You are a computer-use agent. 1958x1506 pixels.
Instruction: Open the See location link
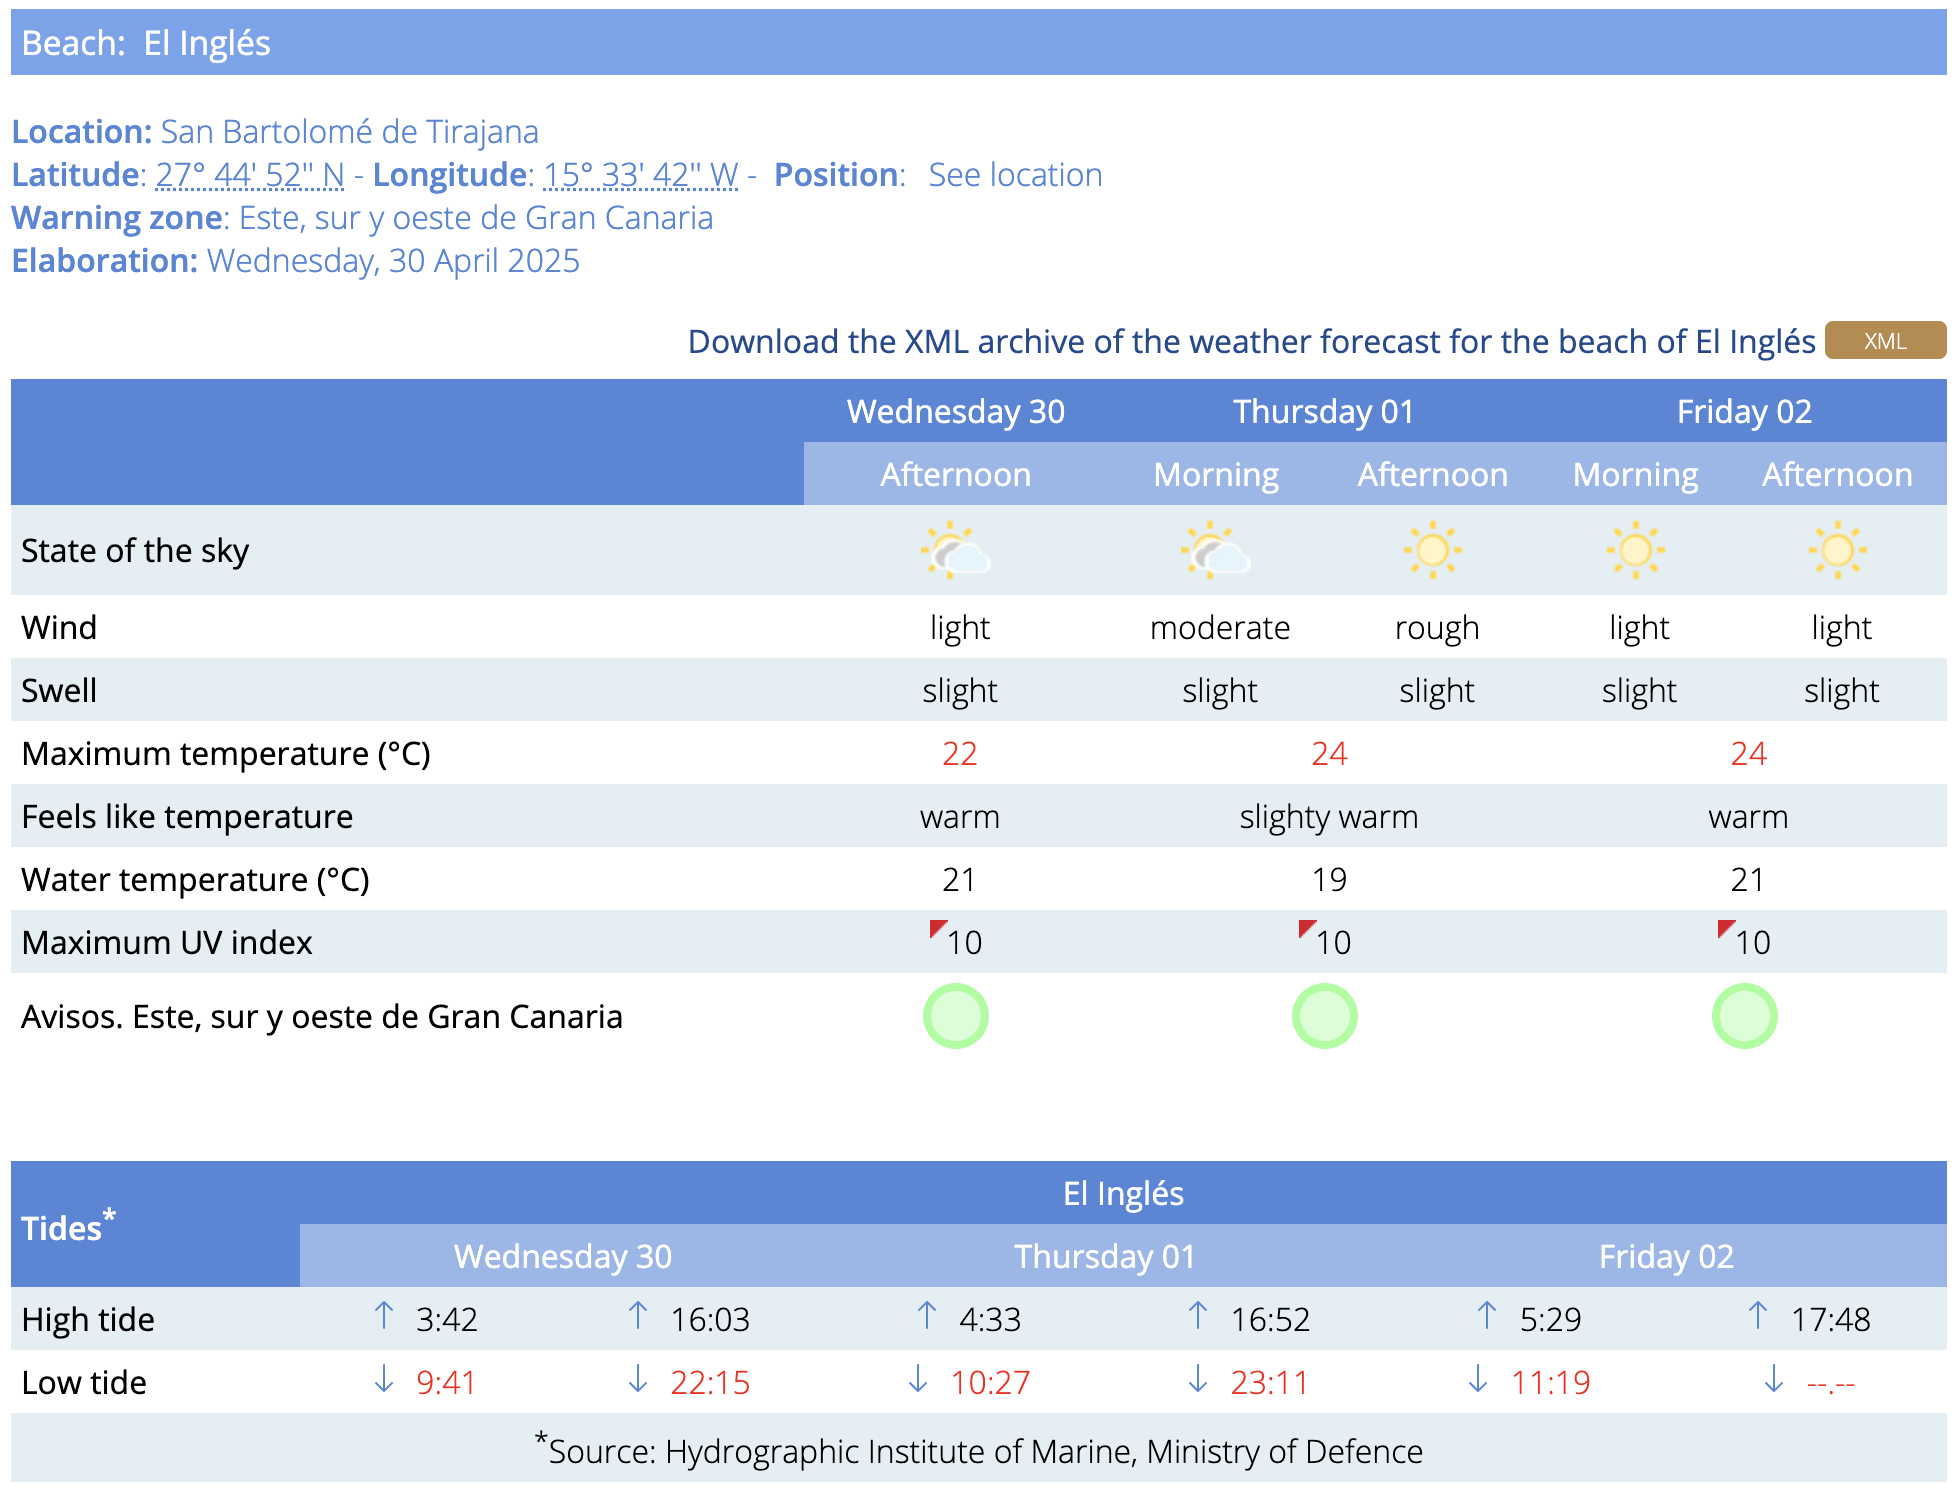(1014, 175)
